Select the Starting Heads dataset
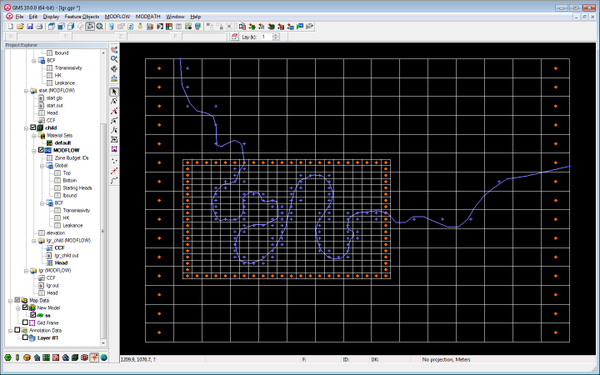Screen dimensions: 600x375 click(x=77, y=188)
